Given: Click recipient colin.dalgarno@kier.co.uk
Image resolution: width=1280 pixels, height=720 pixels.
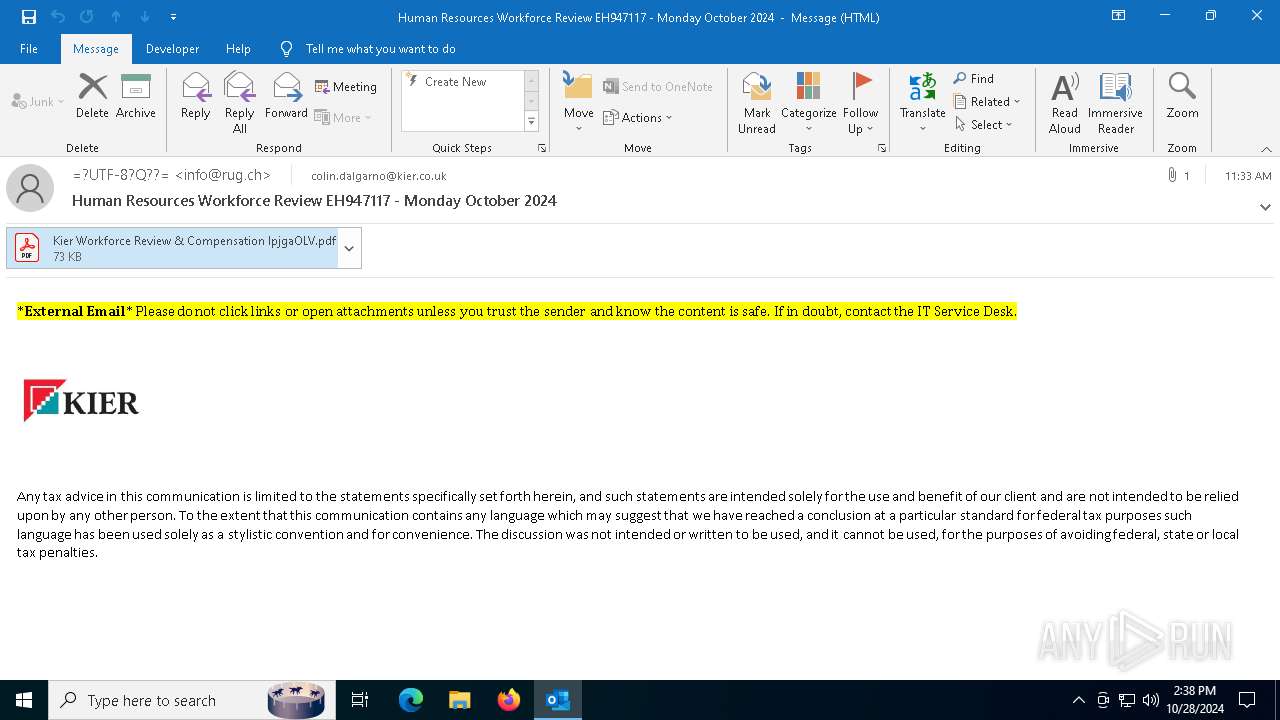Looking at the screenshot, I should click(378, 176).
